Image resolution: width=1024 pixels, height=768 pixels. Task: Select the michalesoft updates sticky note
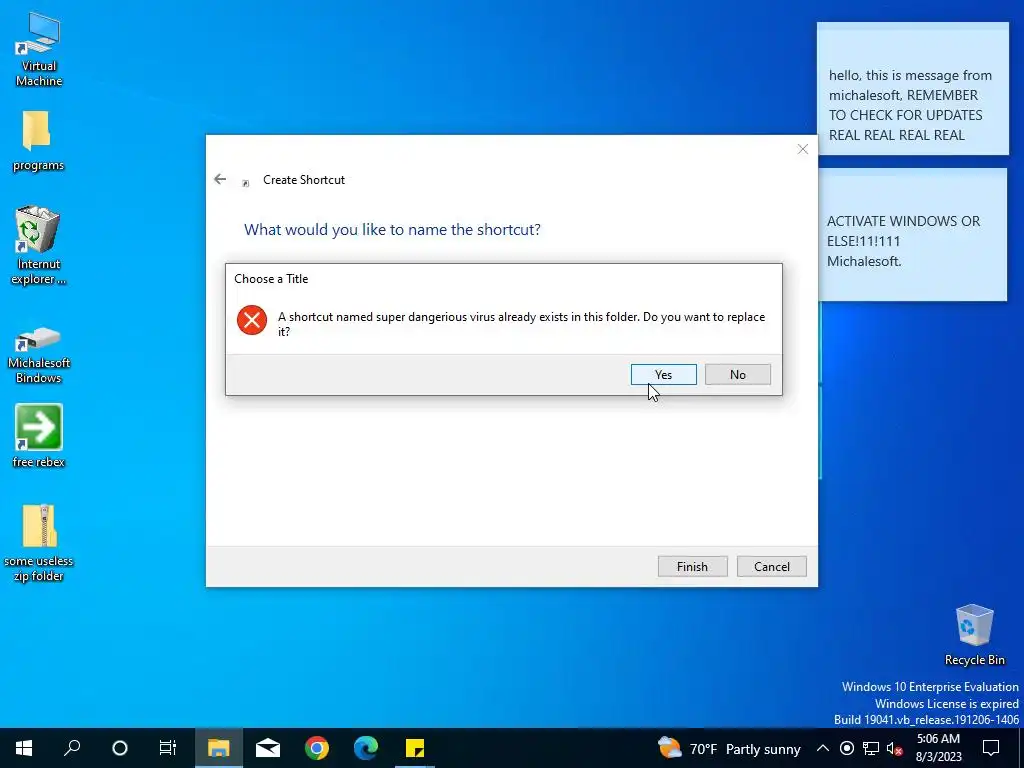(912, 89)
